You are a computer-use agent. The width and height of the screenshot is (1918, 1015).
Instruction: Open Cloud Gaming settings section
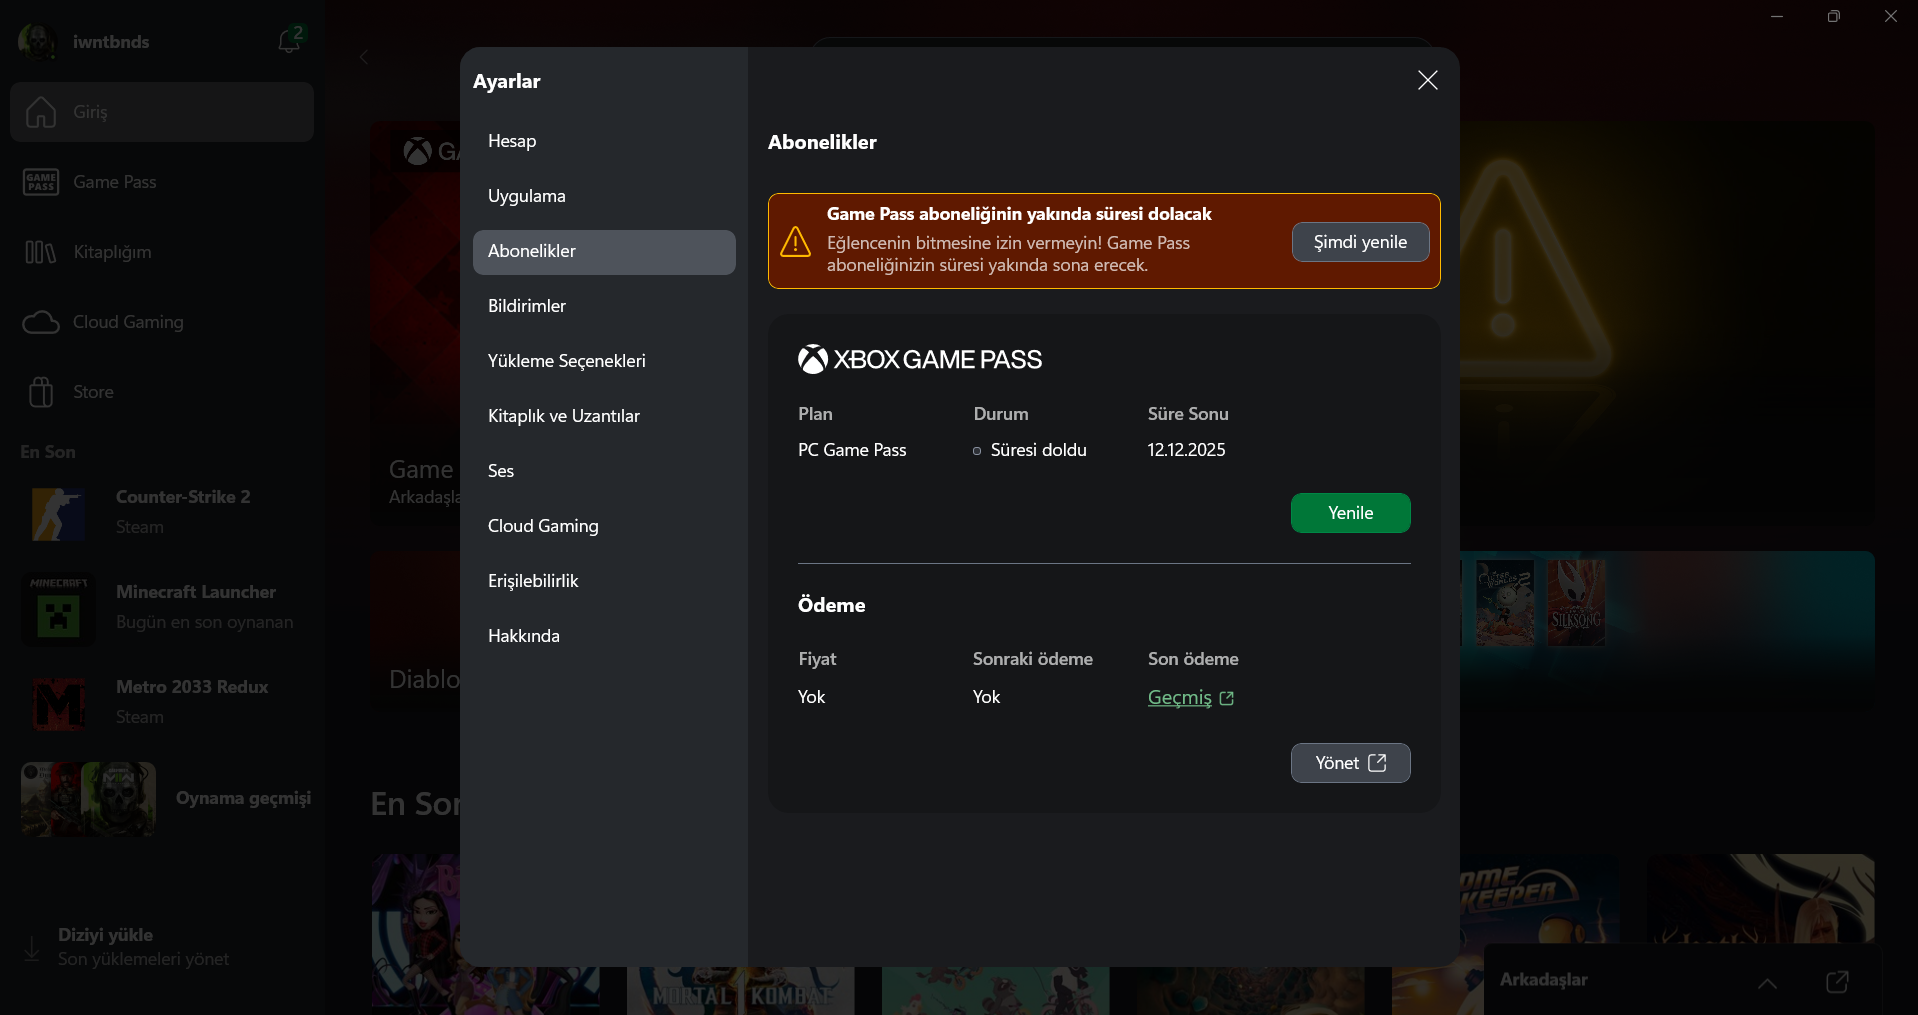[604, 527]
